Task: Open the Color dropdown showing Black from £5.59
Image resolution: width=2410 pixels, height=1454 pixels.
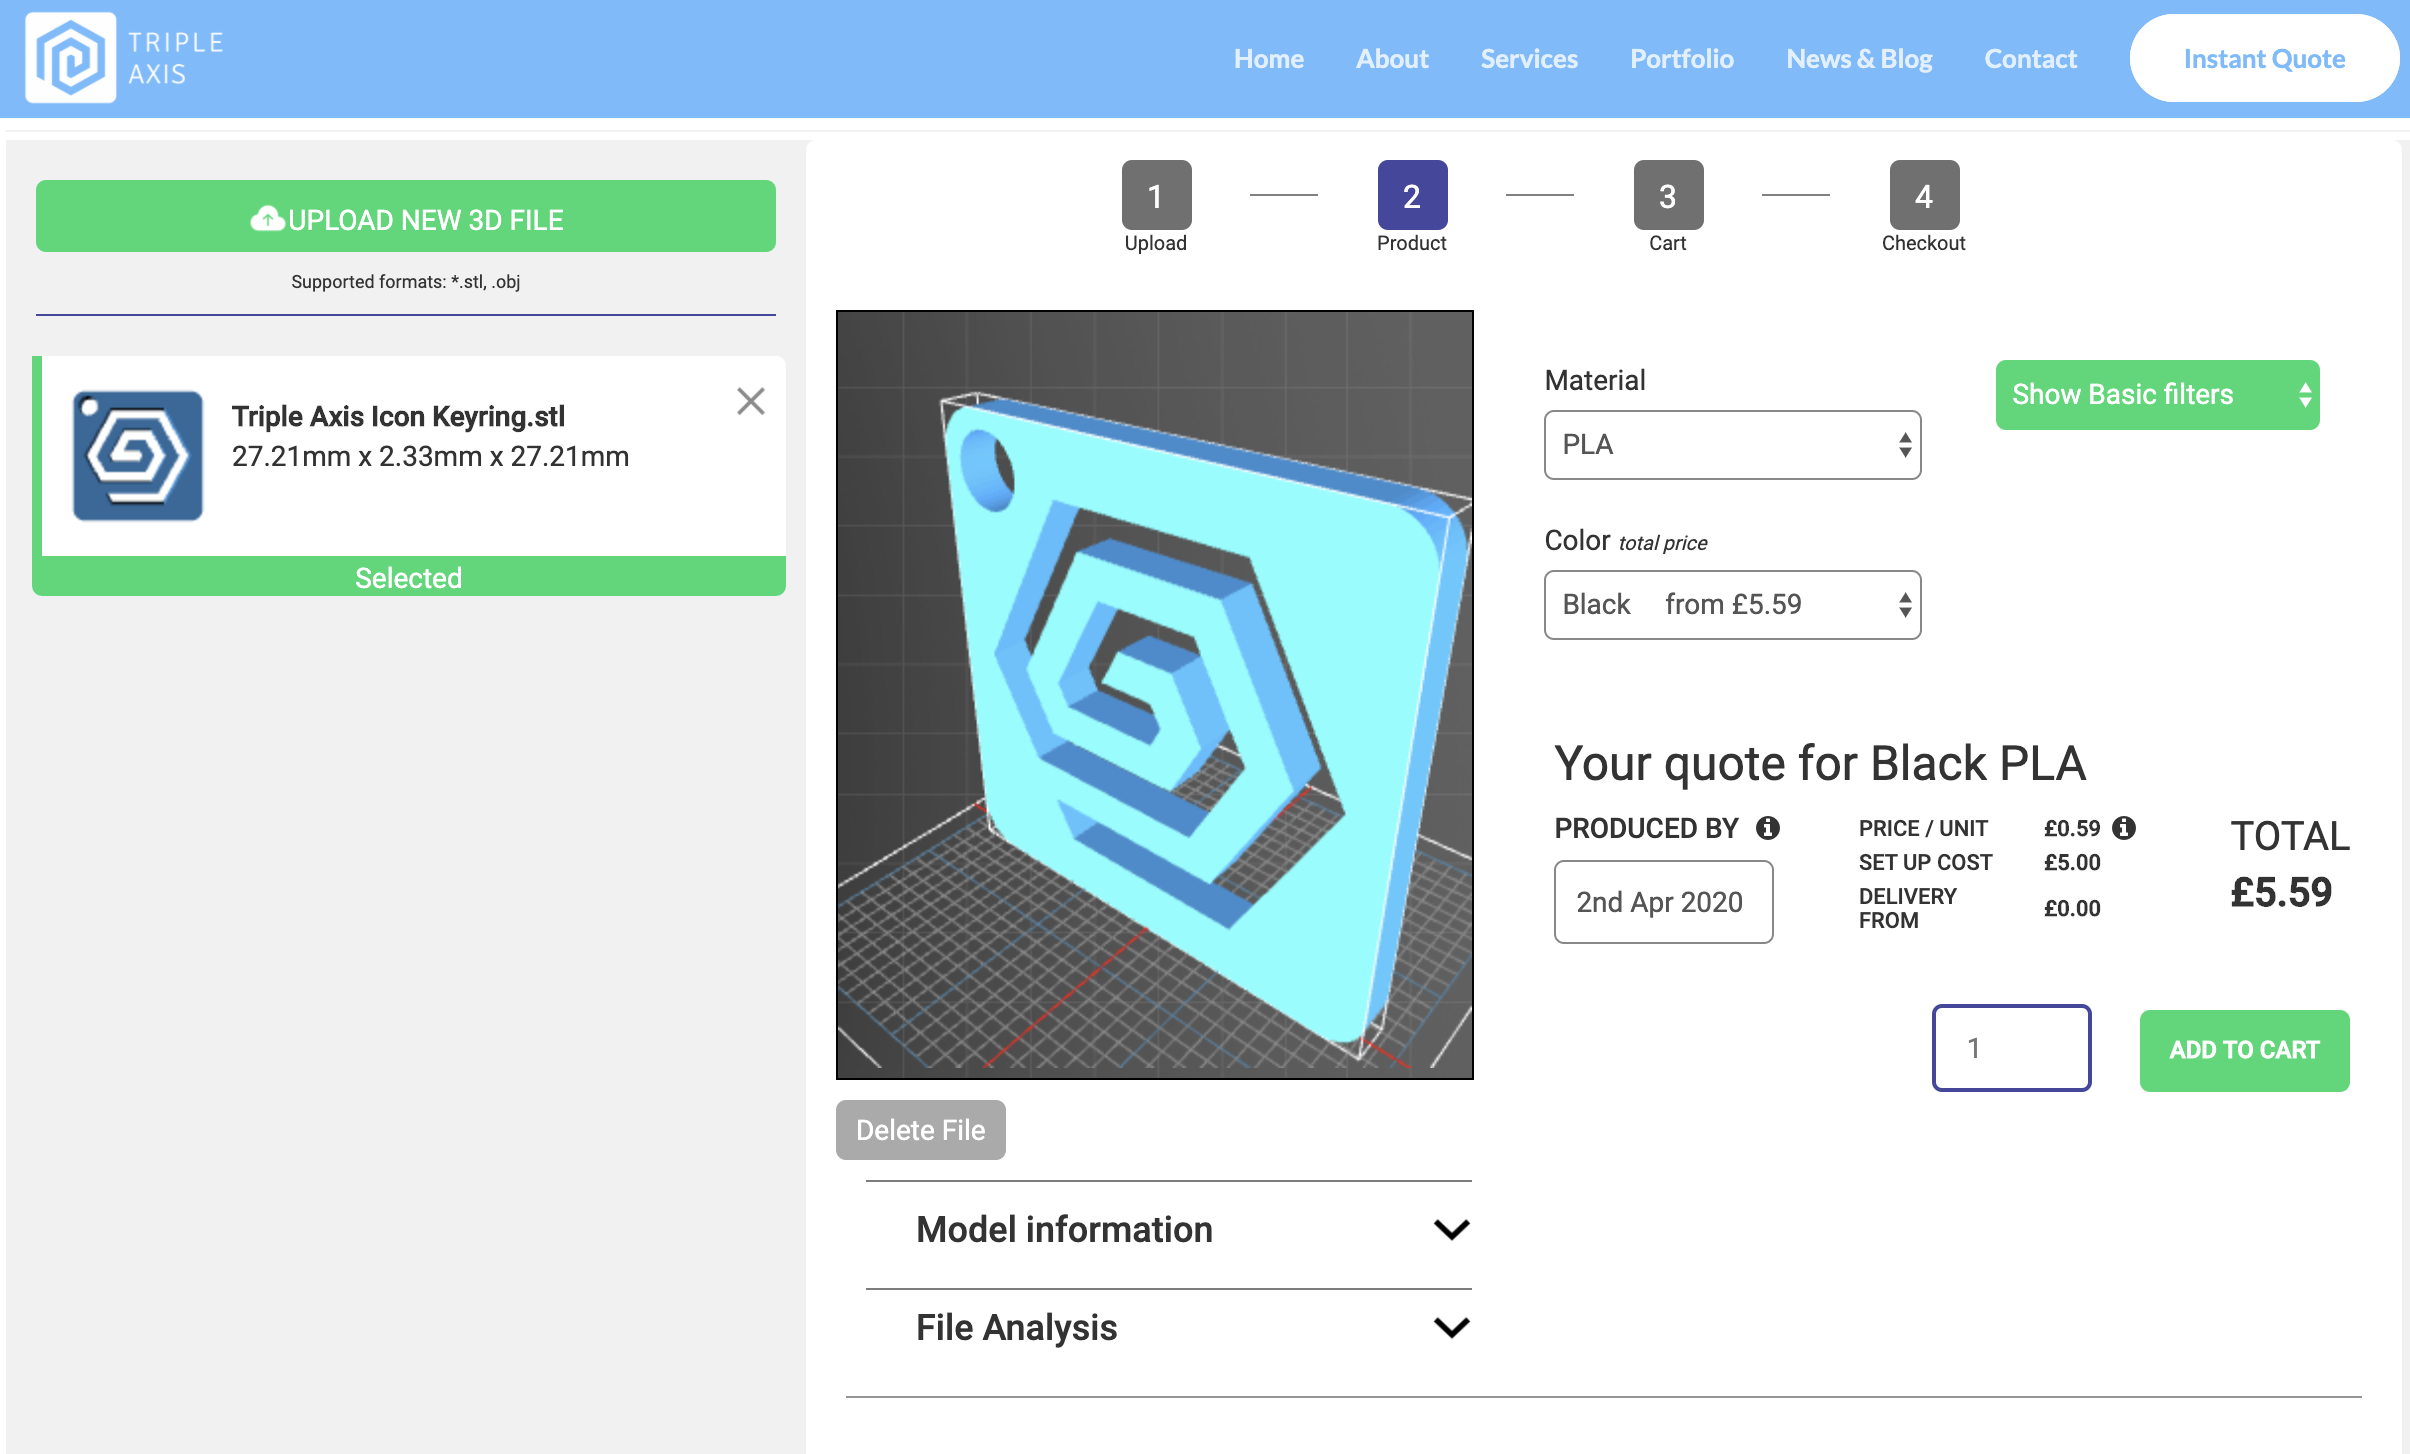Action: [x=1731, y=604]
